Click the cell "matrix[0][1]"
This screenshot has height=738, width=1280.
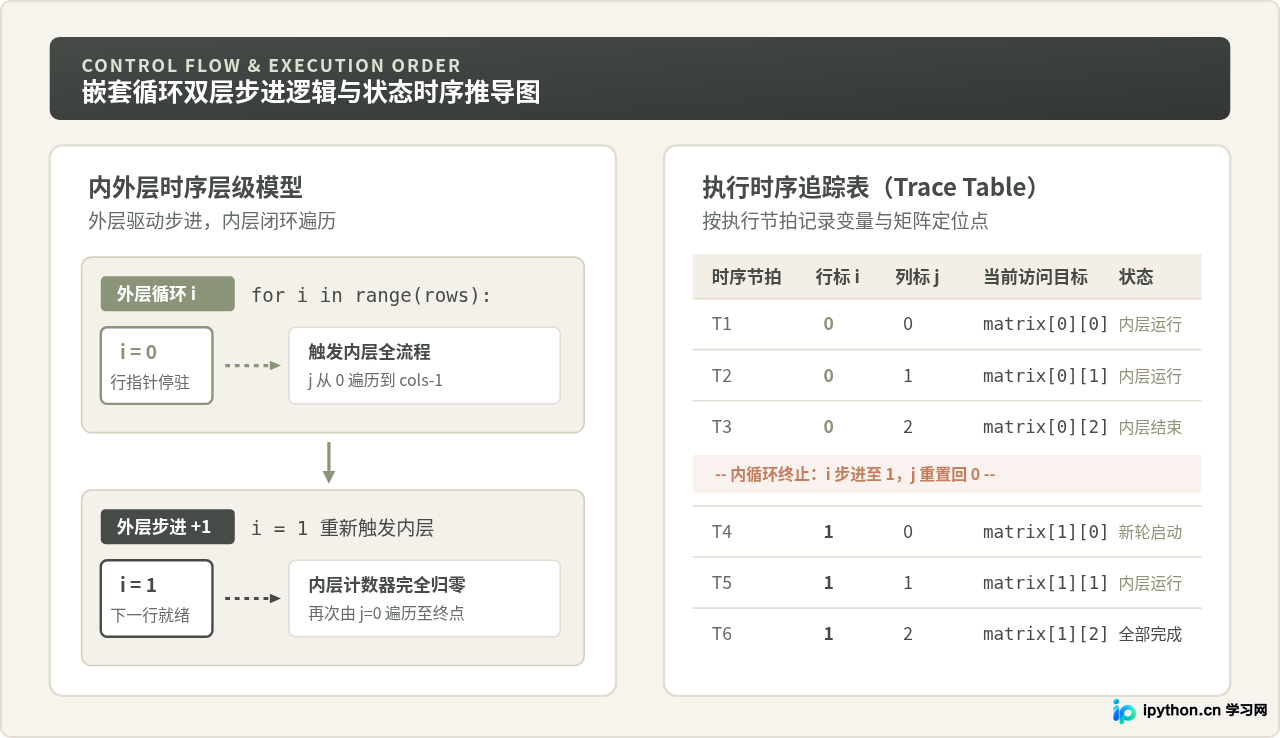coord(1046,376)
